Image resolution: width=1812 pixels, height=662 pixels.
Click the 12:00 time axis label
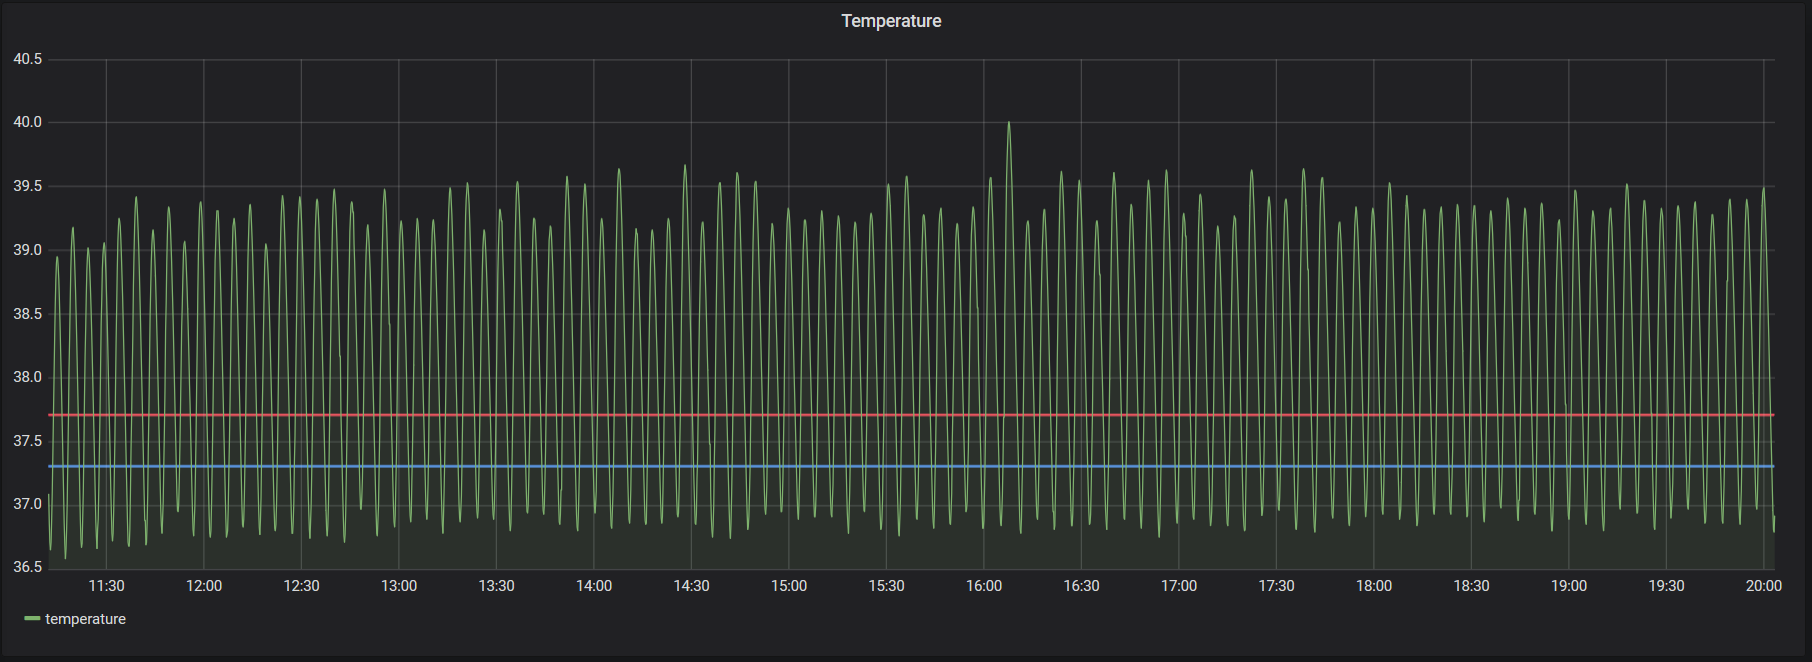204,586
